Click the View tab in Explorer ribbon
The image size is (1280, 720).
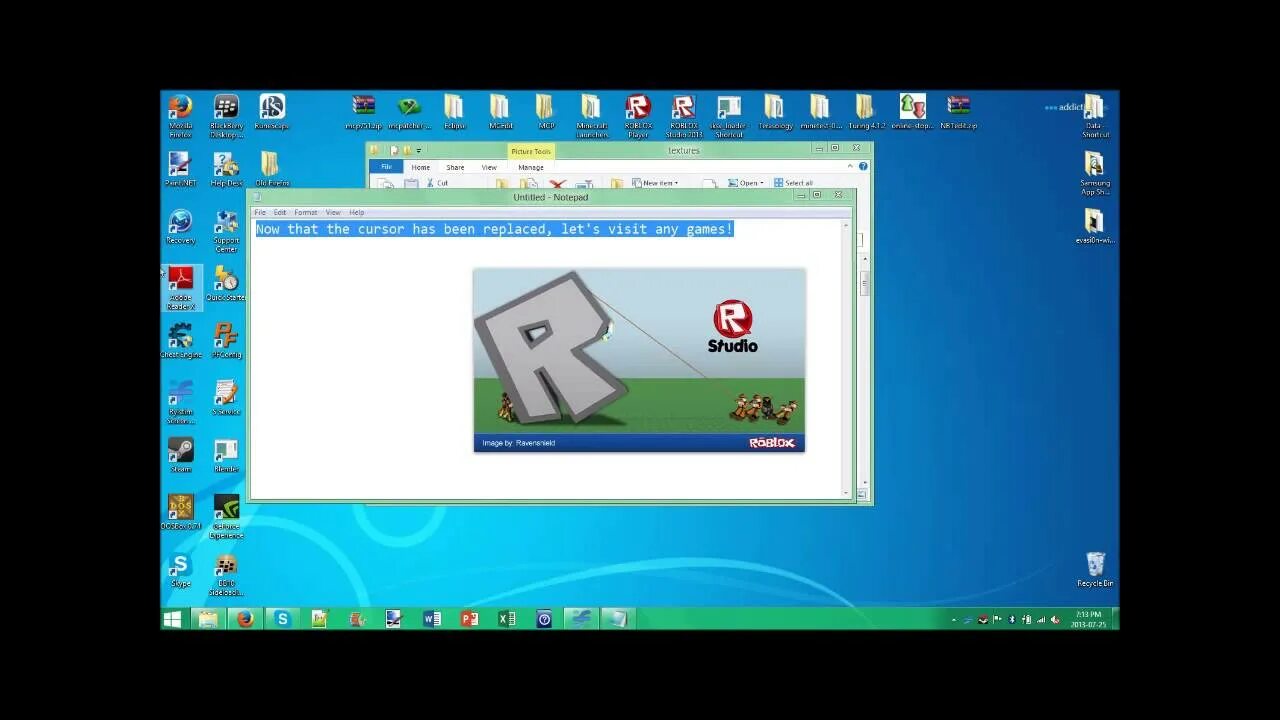(x=489, y=167)
